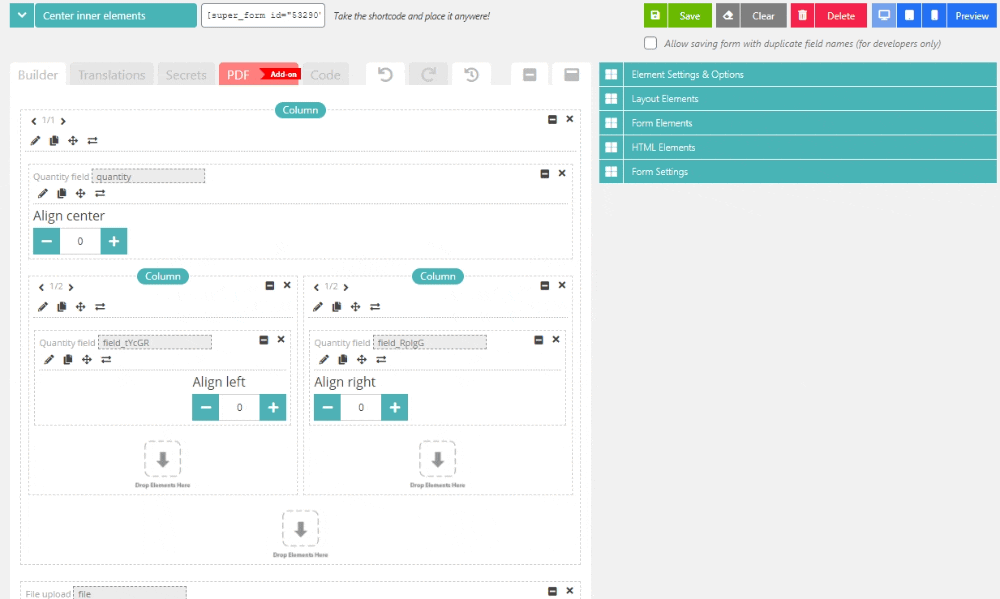1000x599 pixels.
Task: Click the eraser icon beside Clear
Action: (x=728, y=15)
